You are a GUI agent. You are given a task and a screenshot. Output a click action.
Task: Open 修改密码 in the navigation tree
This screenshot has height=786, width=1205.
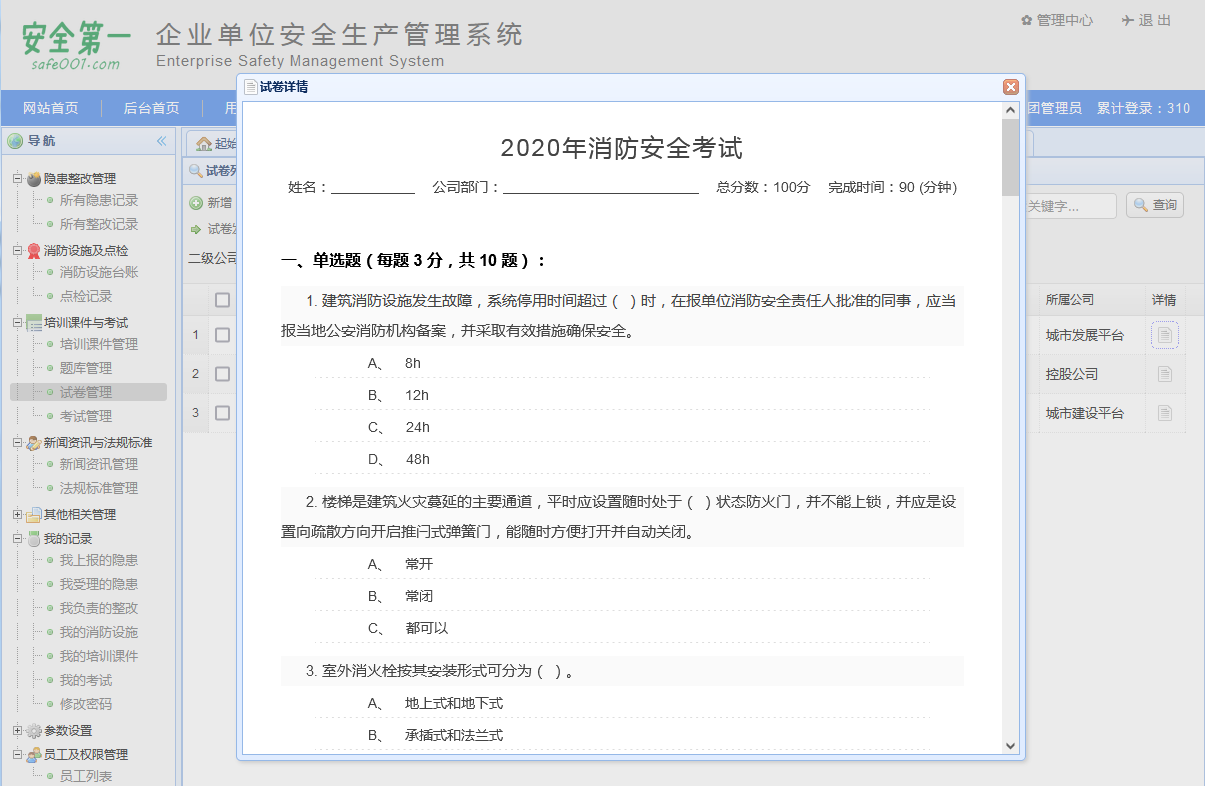[86, 704]
